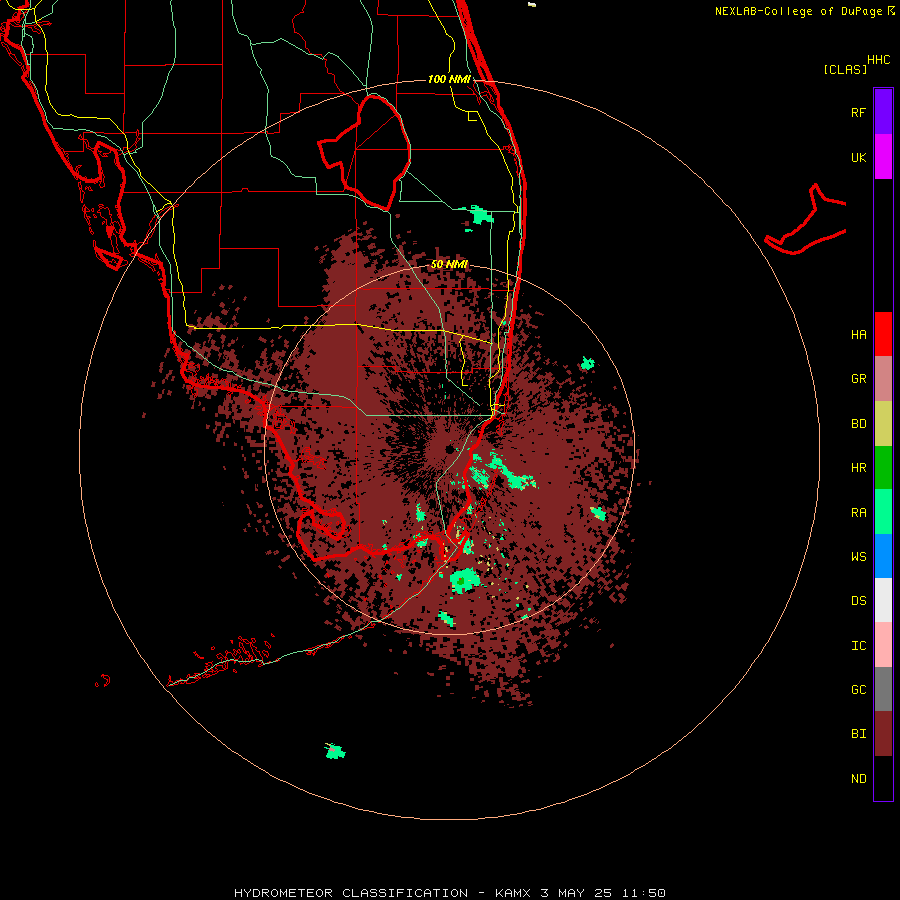This screenshot has width=900, height=900.
Task: Click the 'DS' legend label
Action: (x=858, y=601)
